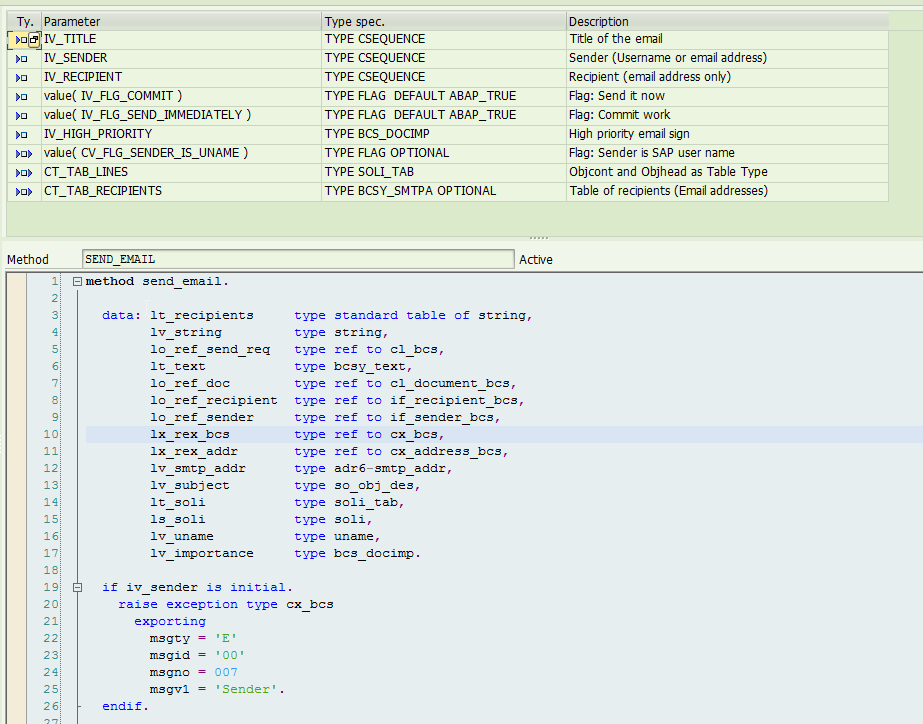Select the CT_TAB_LINES parameter cell
This screenshot has width=923, height=724.
pyautogui.click(x=181, y=172)
